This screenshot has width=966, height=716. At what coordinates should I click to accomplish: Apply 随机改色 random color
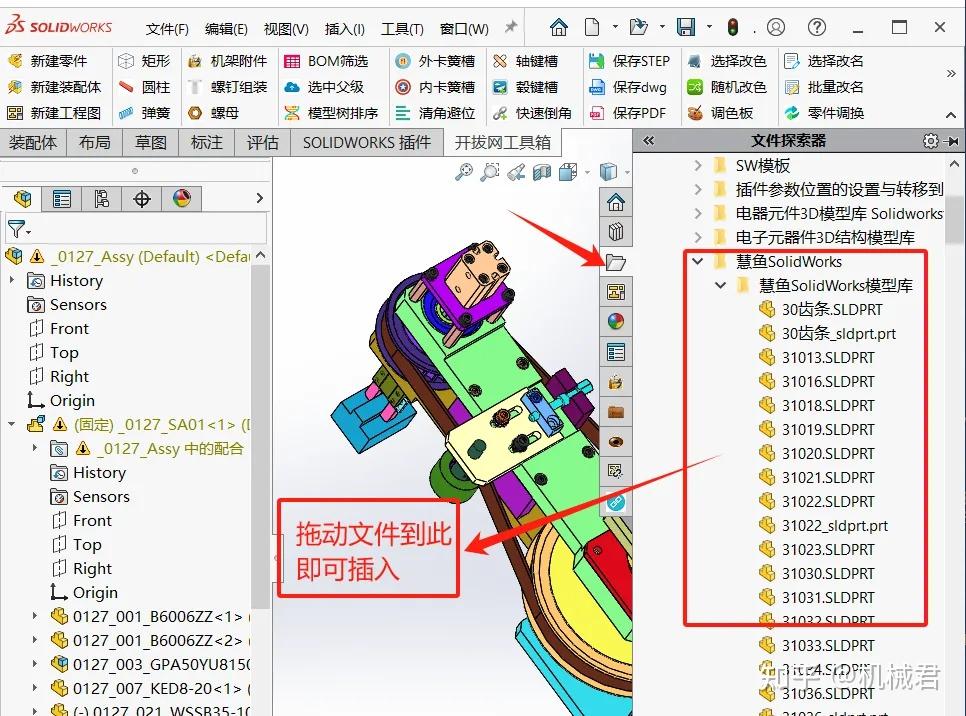click(726, 87)
